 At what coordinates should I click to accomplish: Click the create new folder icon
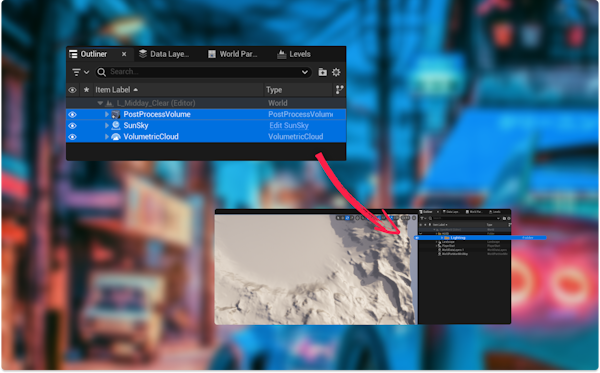click(x=323, y=72)
